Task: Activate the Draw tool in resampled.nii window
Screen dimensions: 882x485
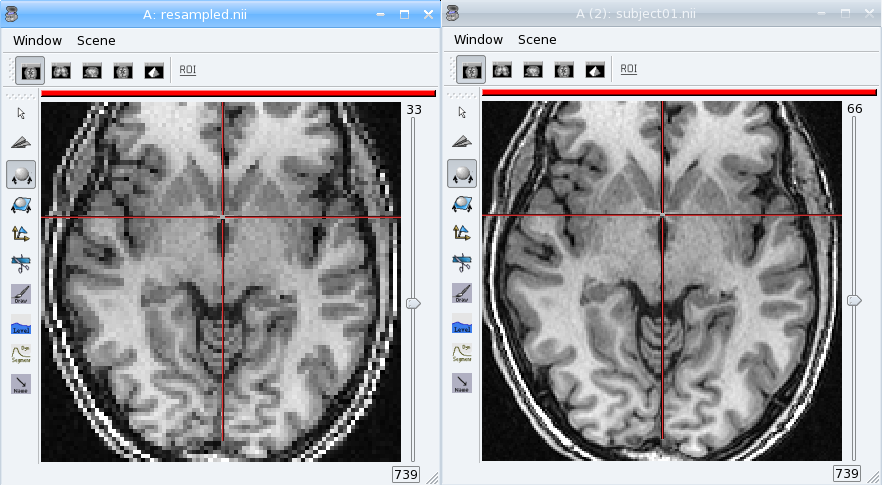Action: [x=21, y=293]
